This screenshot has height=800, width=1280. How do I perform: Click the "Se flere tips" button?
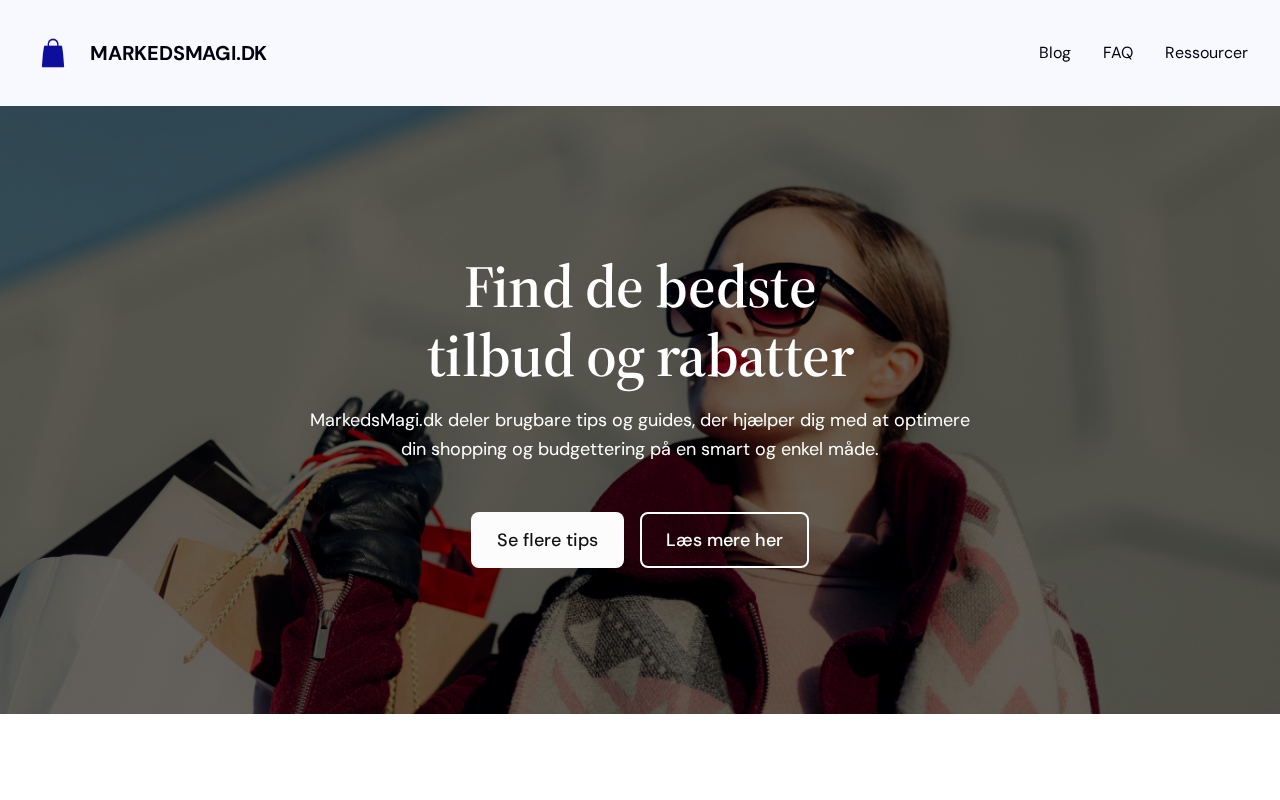(547, 540)
